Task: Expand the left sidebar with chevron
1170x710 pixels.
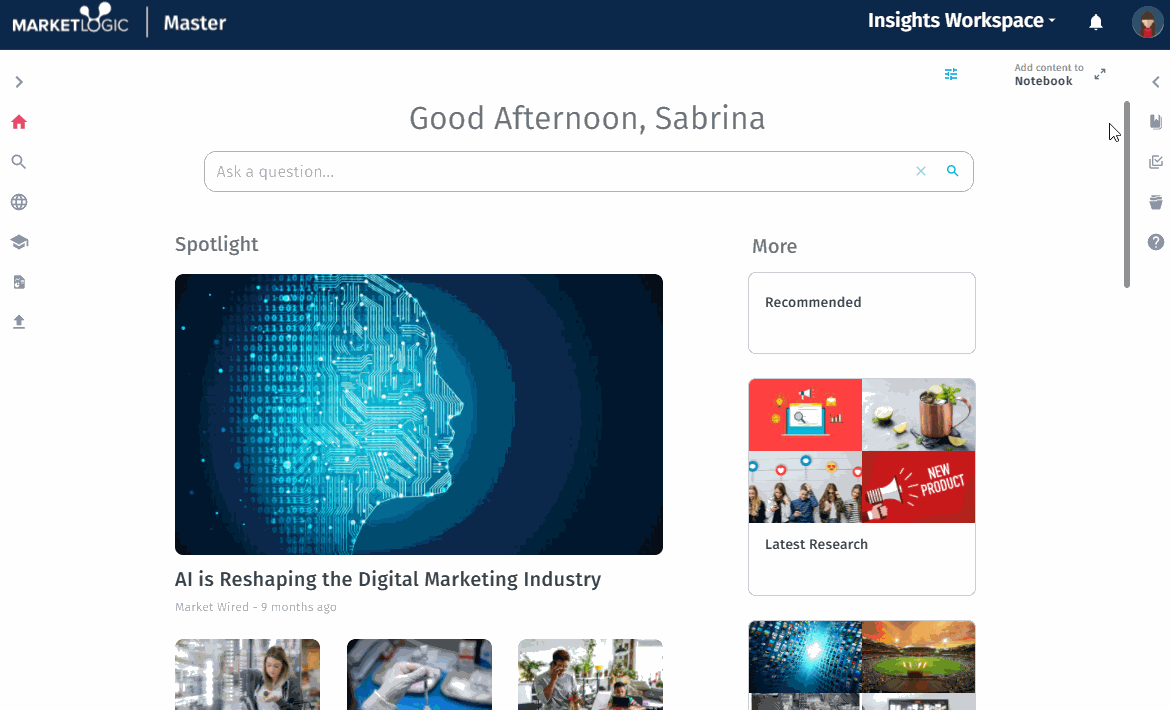Action: (19, 82)
